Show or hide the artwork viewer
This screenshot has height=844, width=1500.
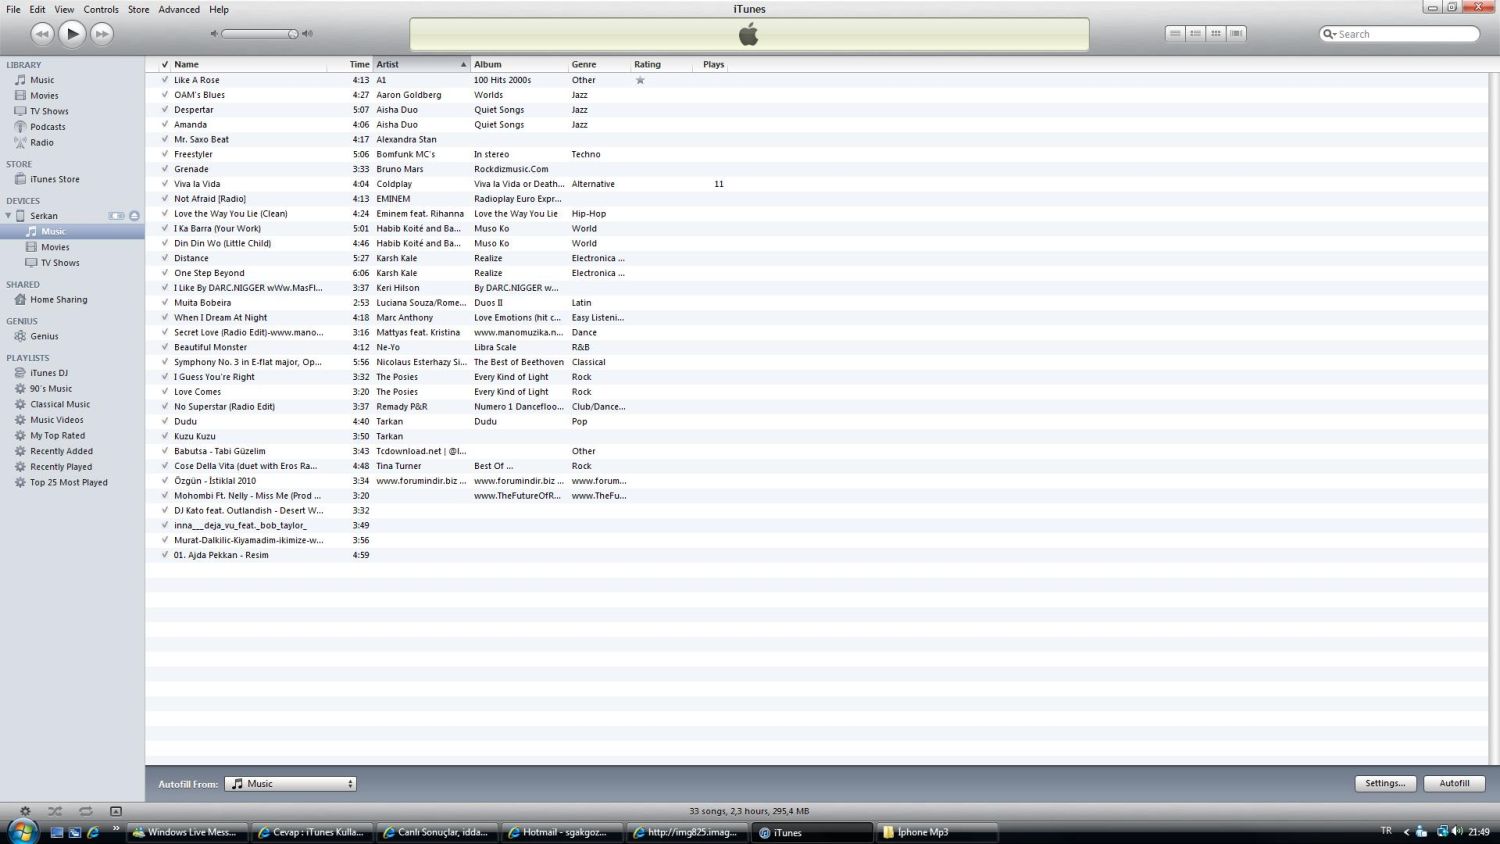[x=115, y=811]
